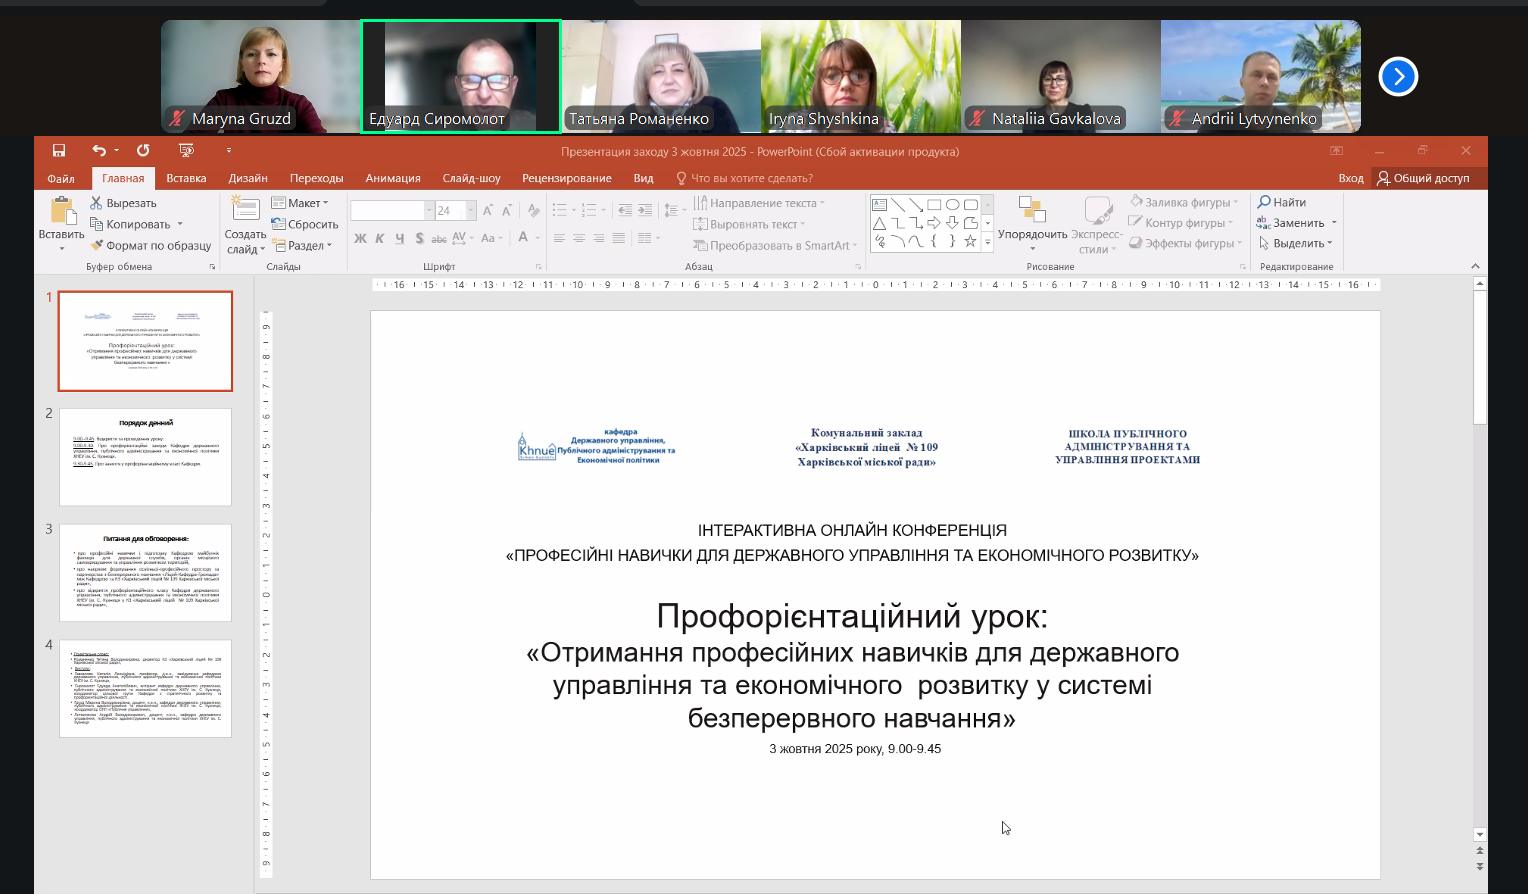Open the Макет layout dropdown
This screenshot has height=894, width=1528.
click(x=300, y=203)
